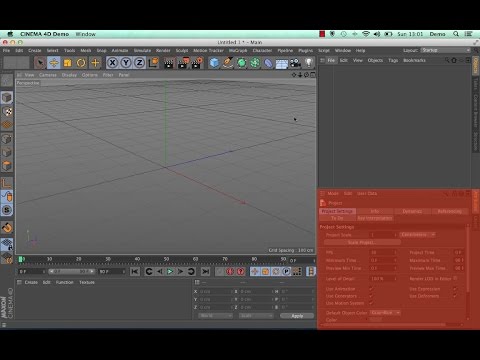Click the Floor environment icon

[x=282, y=63]
